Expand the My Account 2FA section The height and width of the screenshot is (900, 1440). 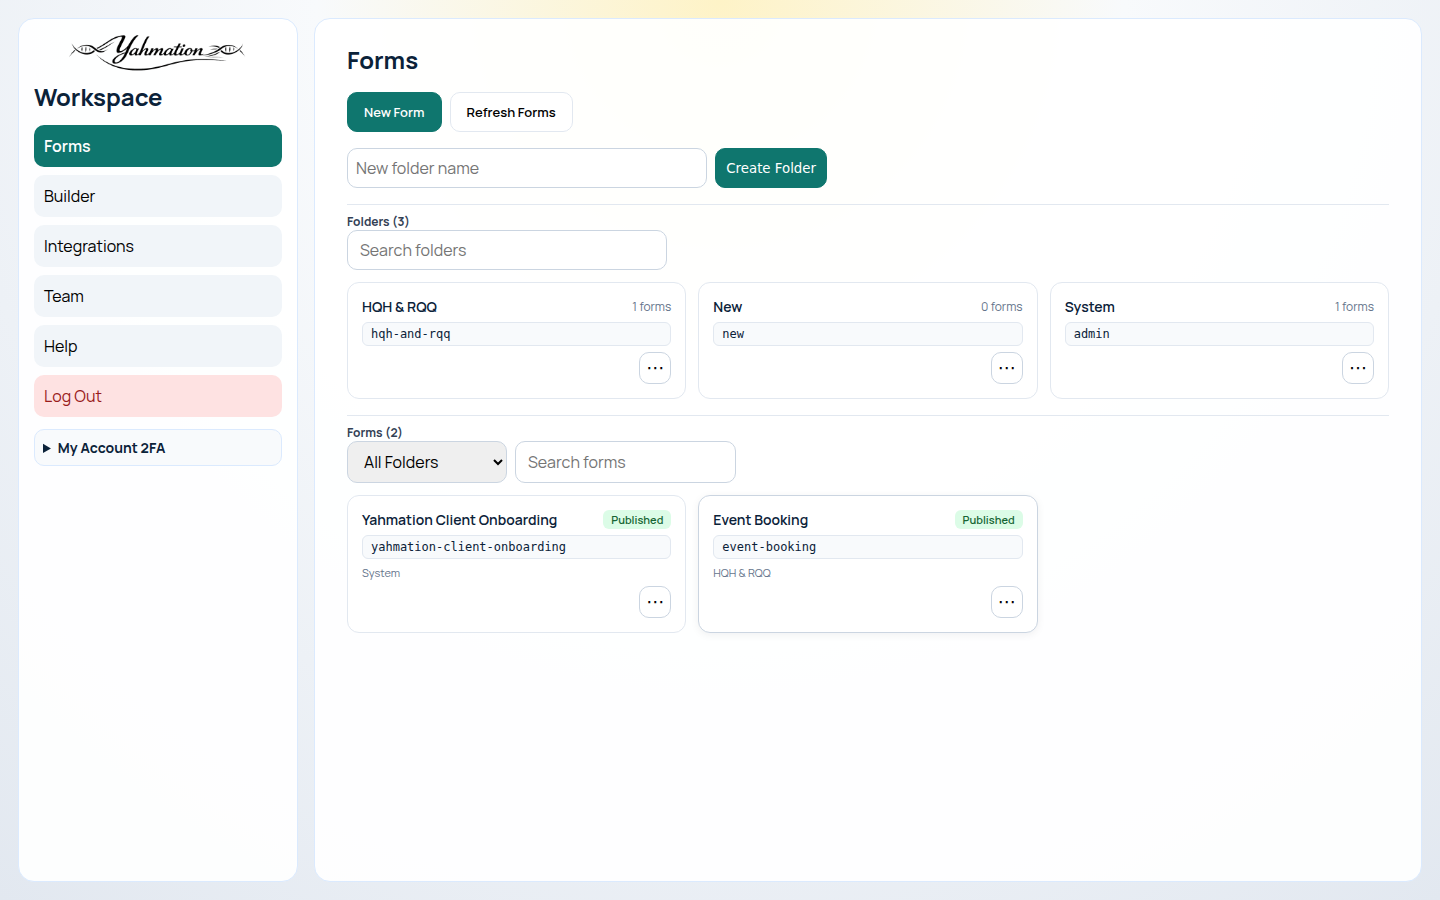157,447
